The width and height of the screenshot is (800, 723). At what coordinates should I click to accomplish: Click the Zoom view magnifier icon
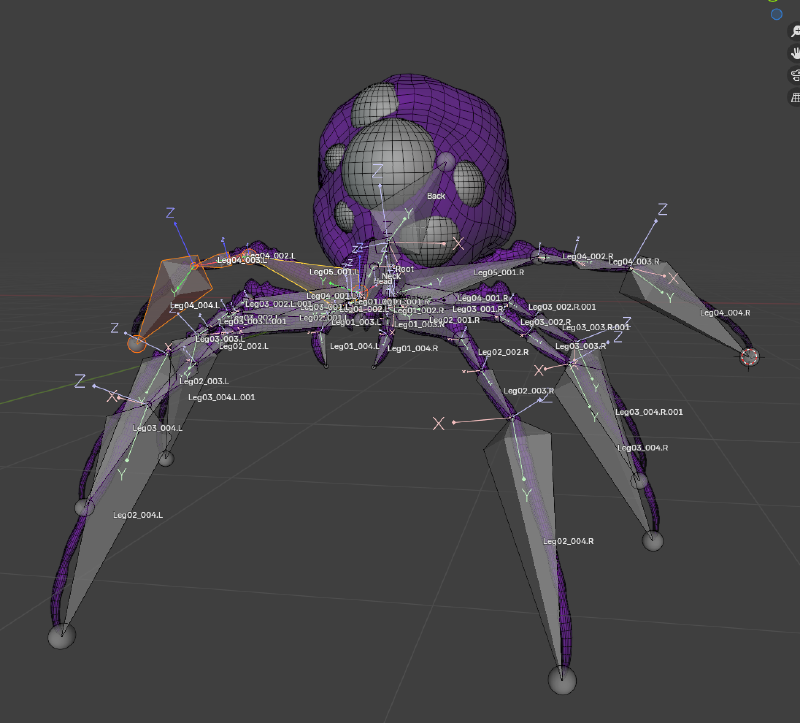(x=795, y=31)
